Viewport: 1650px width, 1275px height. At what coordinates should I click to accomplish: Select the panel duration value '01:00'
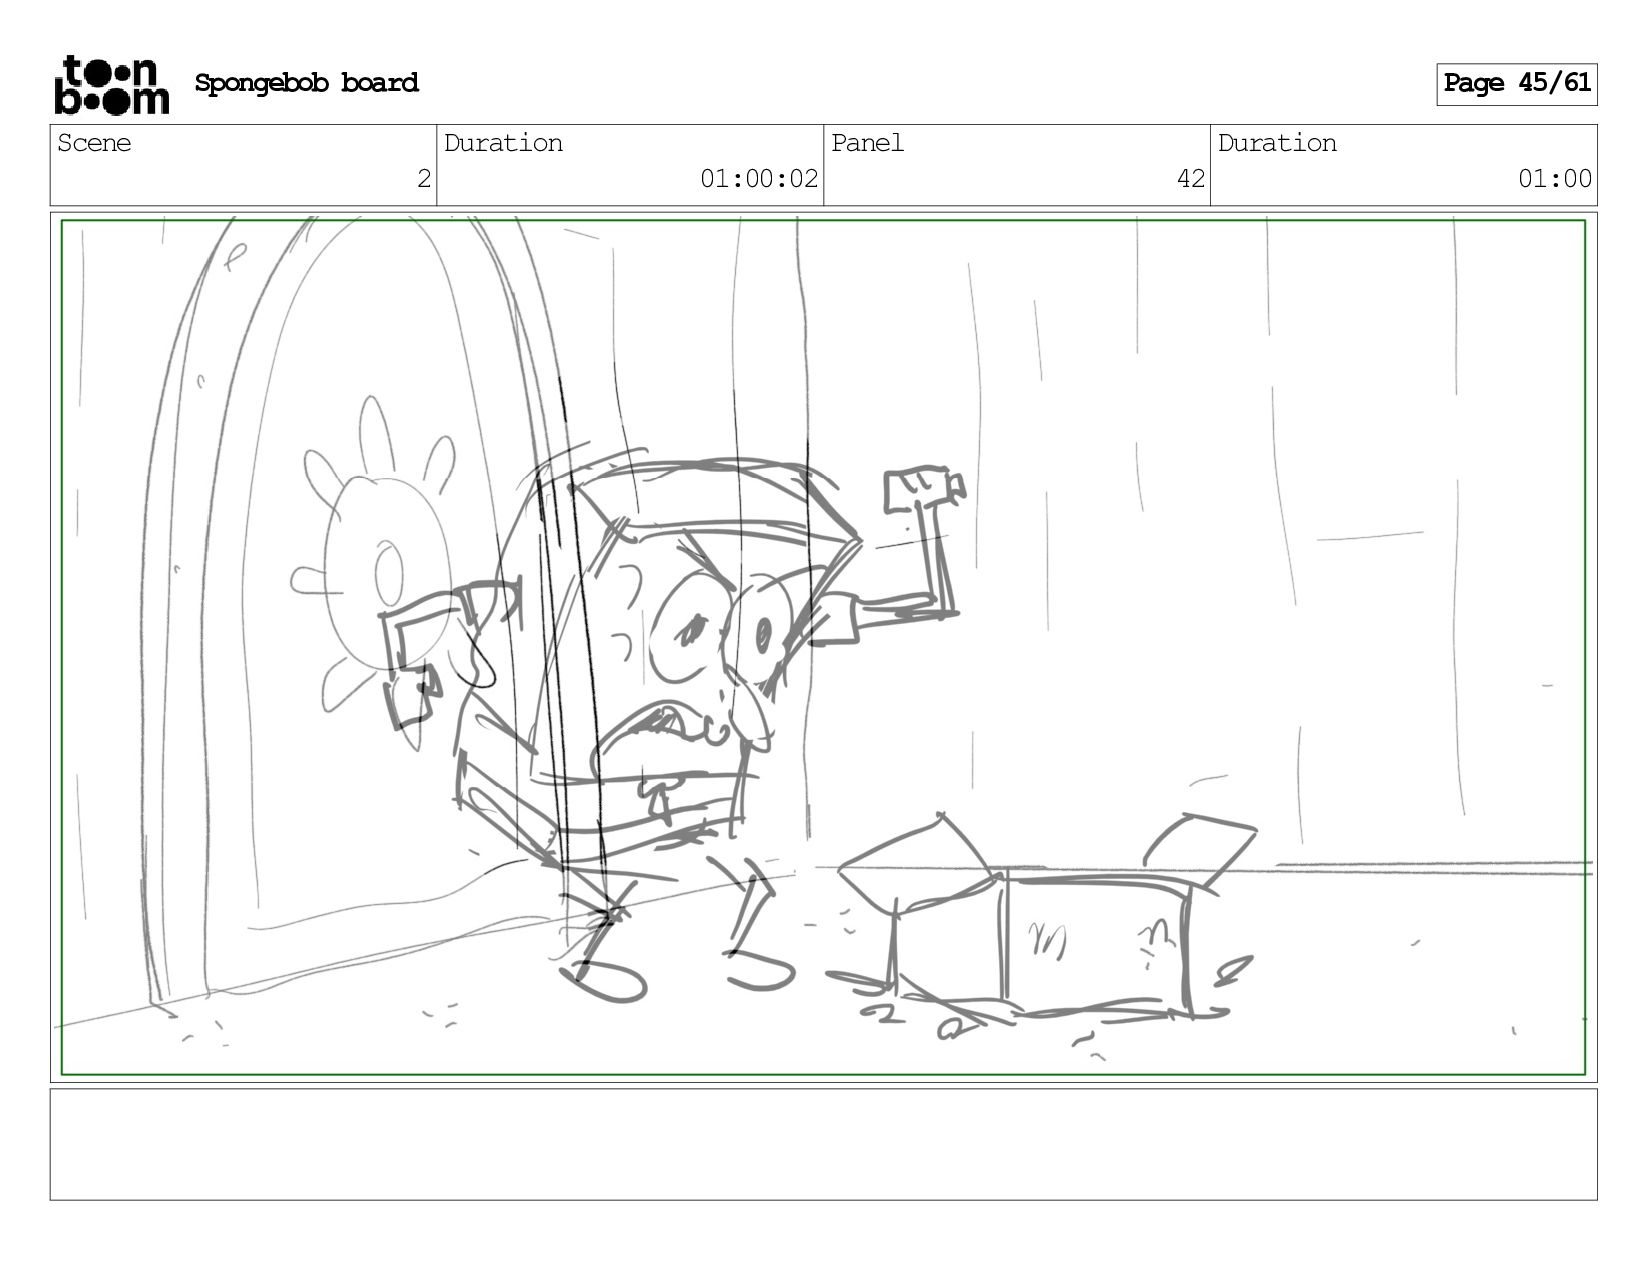1555,179
